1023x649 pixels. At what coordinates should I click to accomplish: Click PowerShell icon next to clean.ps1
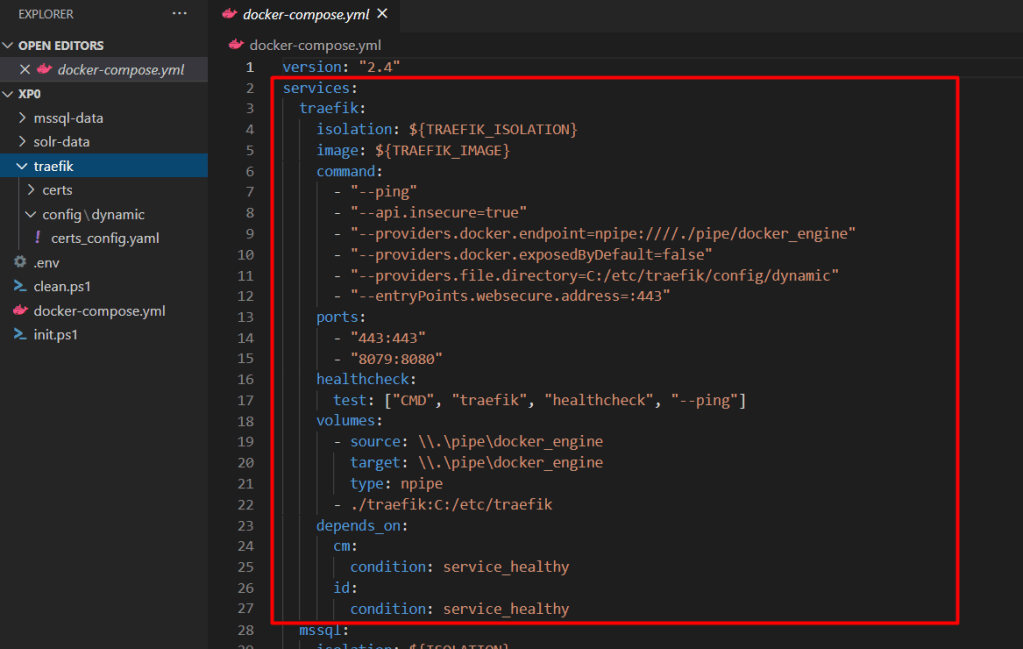coord(20,286)
